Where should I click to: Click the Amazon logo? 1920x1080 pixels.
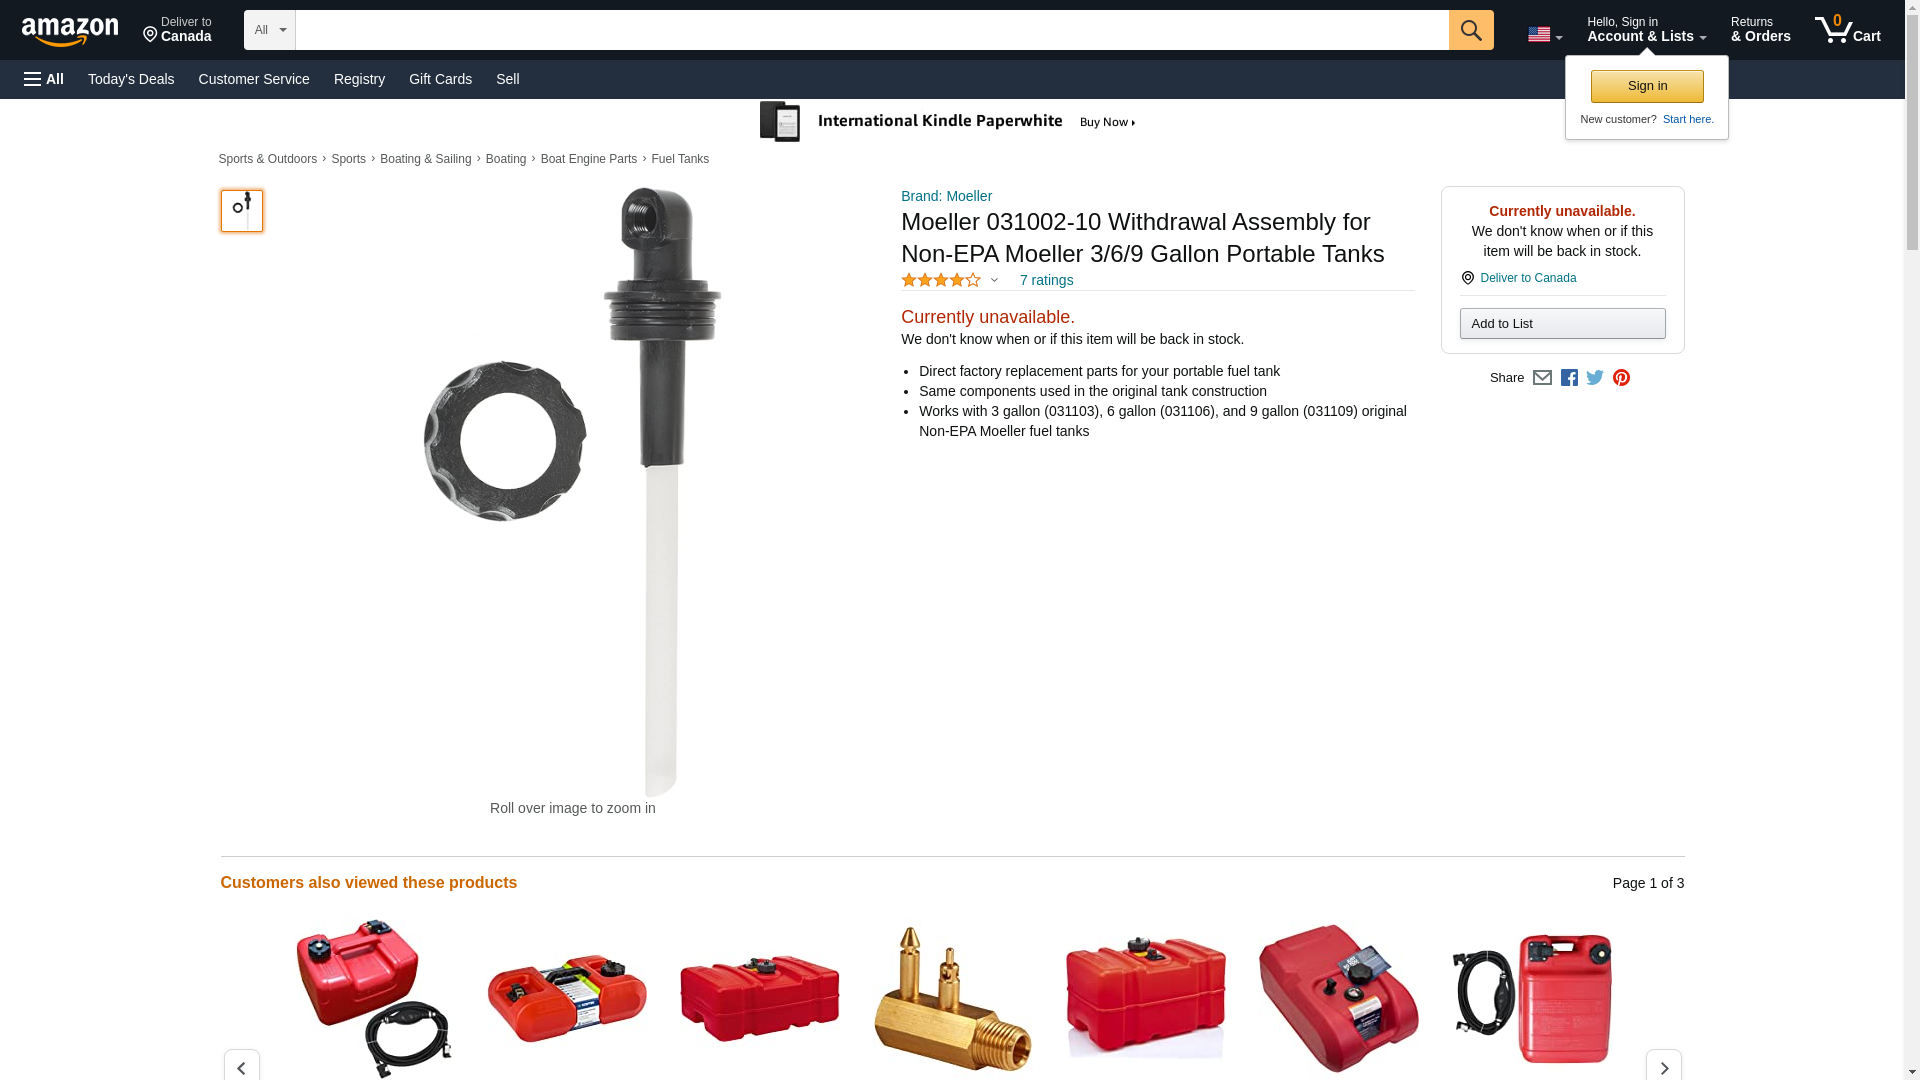click(x=70, y=31)
